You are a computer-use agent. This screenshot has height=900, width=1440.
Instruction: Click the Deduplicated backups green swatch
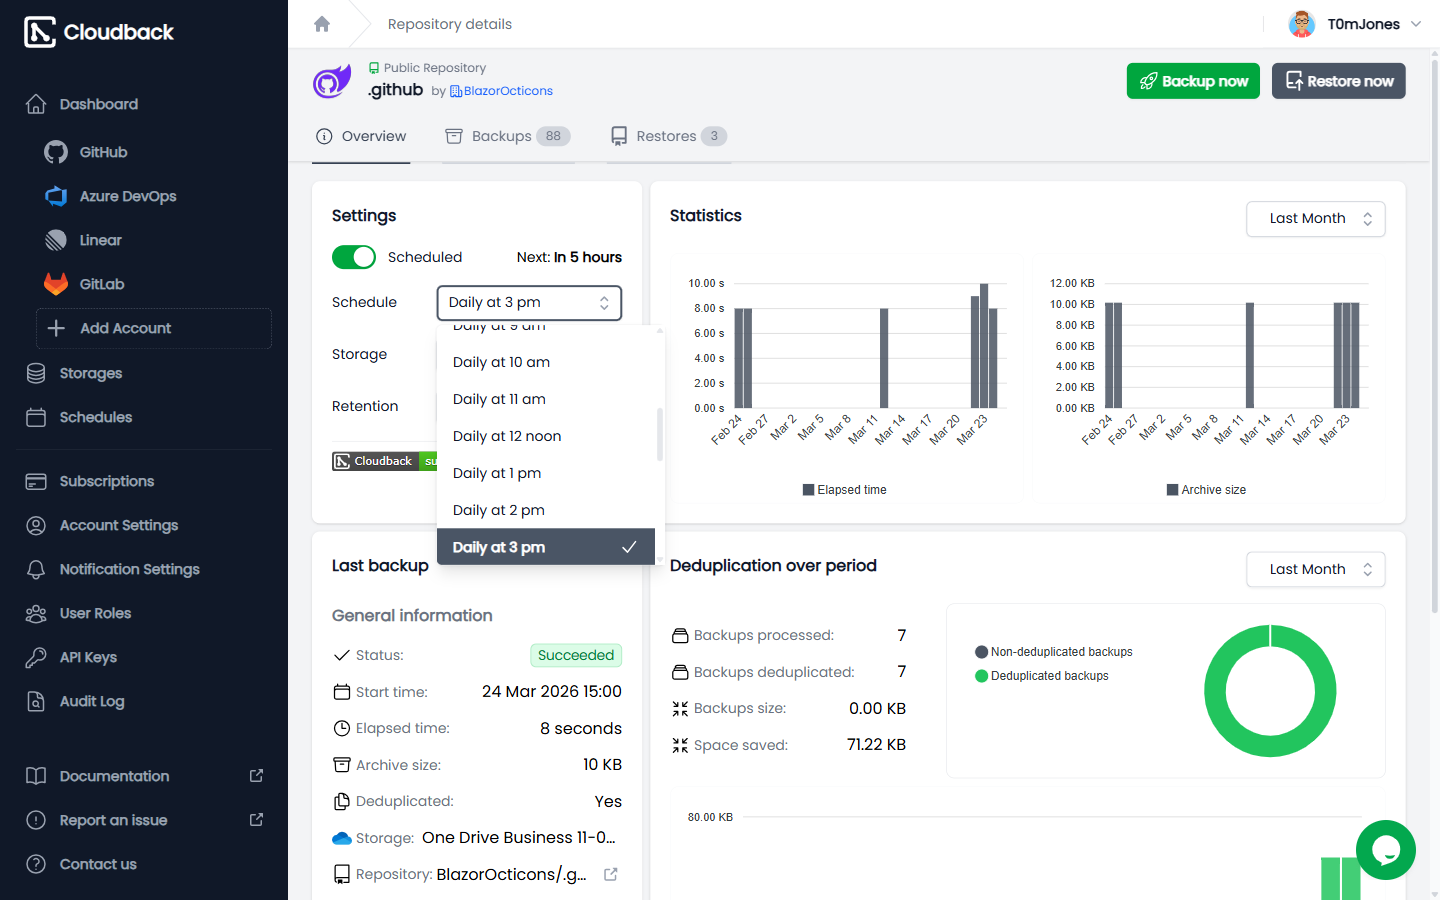982,676
